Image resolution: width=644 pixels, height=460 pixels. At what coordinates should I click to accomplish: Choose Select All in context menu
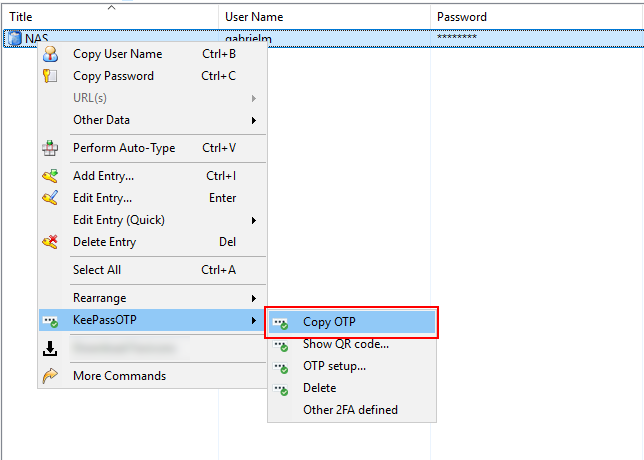[x=97, y=270]
